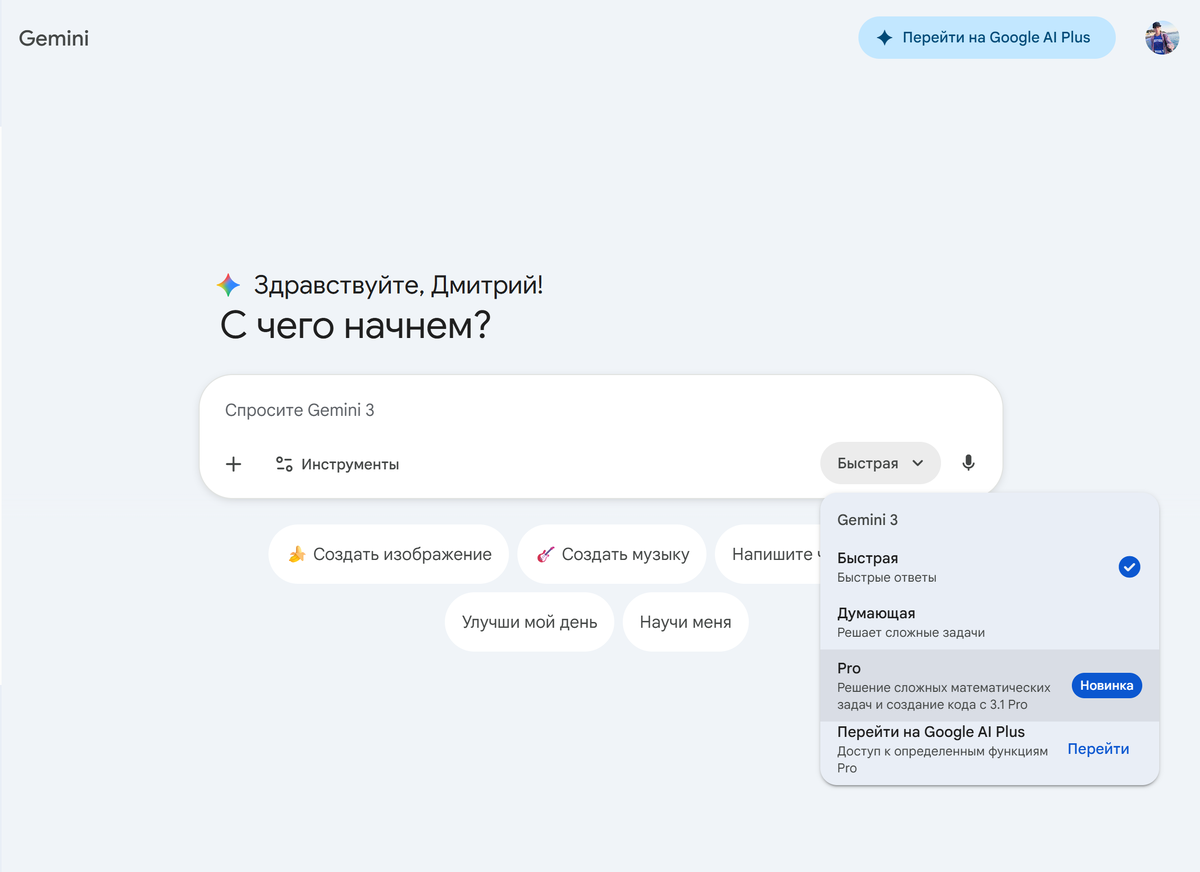Screen dimensions: 1200x872
Task: Click Создать музыку suggestion chip
Action: click(612, 554)
